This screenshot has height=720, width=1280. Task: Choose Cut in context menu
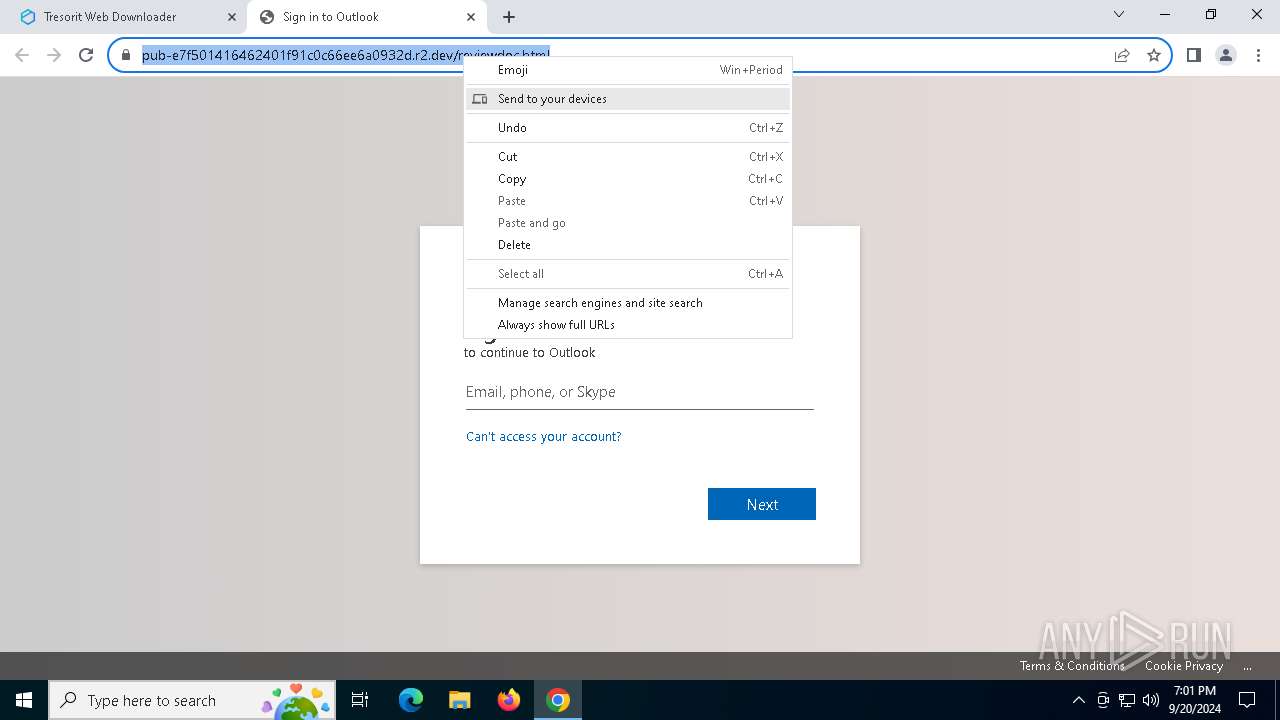[x=628, y=157]
